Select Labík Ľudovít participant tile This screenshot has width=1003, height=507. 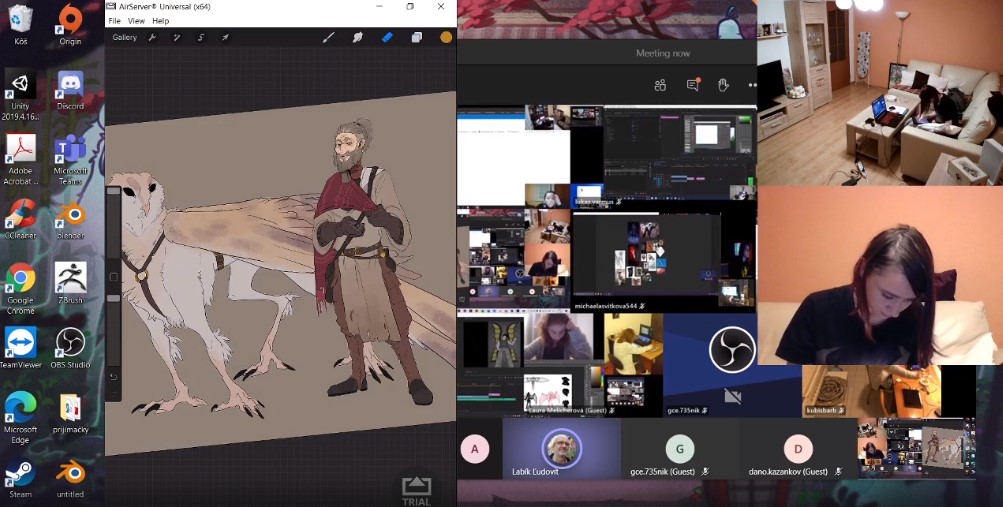pyautogui.click(x=561, y=449)
